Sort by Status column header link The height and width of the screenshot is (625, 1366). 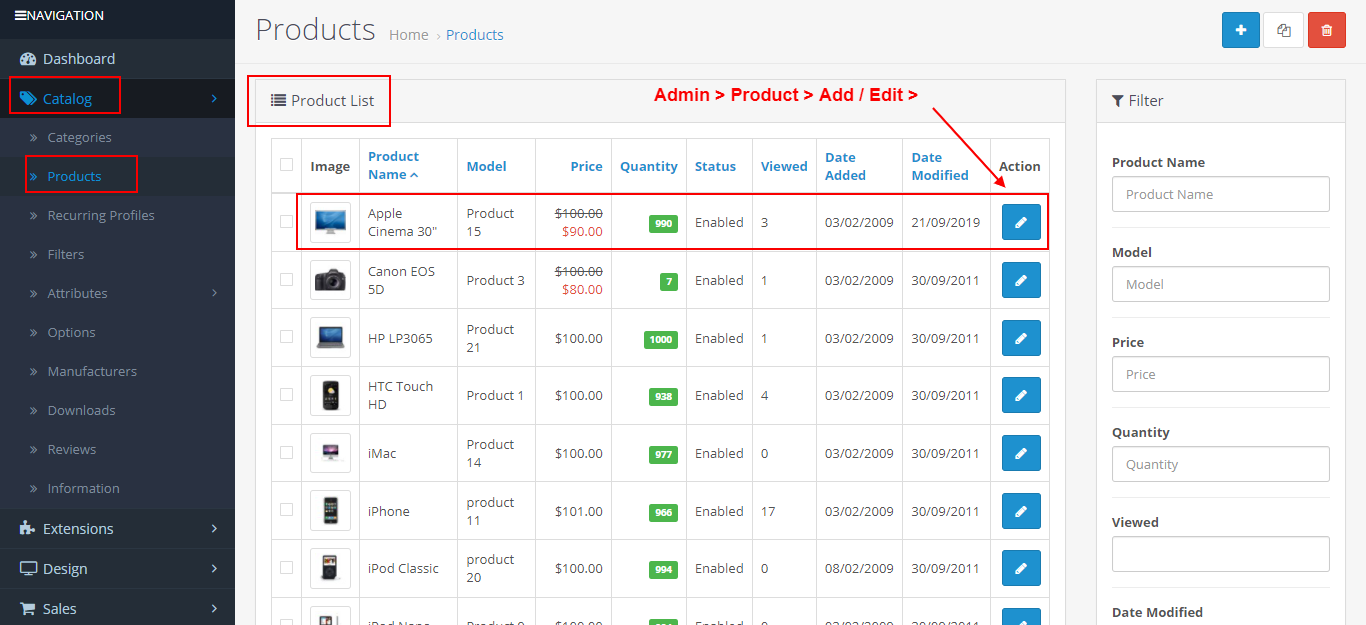[x=716, y=166]
